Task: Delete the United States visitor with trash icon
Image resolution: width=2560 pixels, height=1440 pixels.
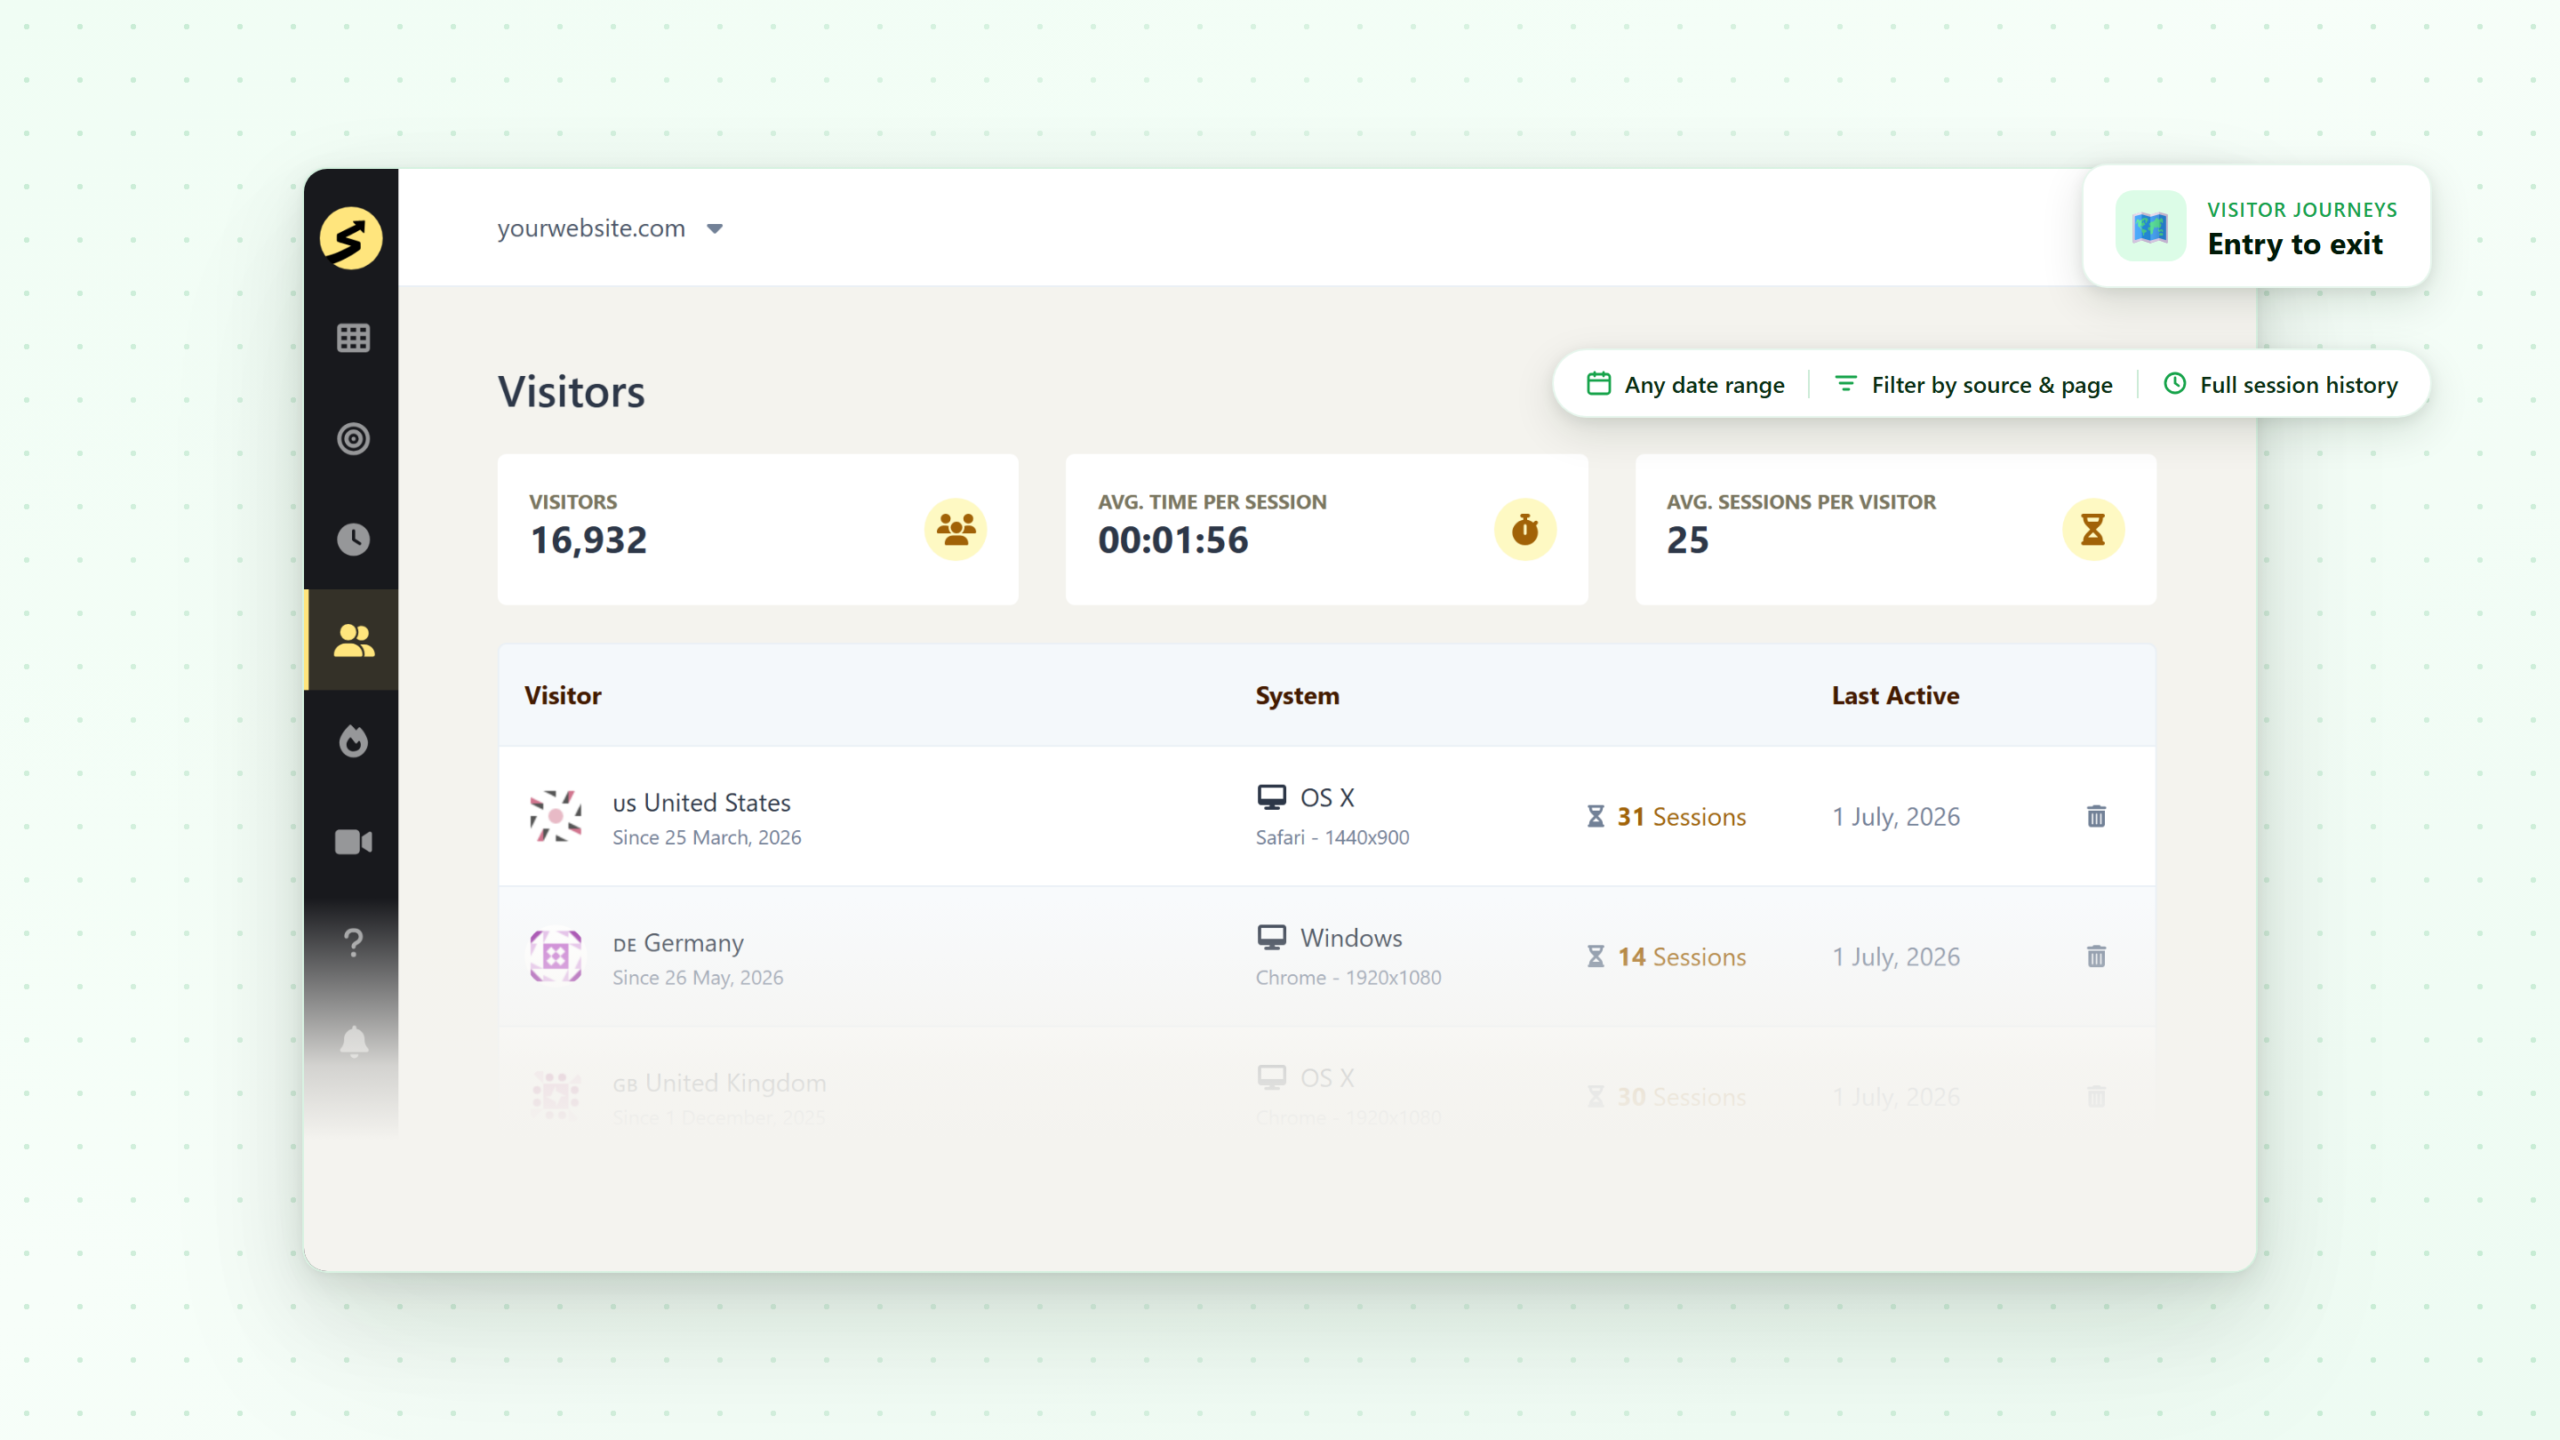Action: 2097,816
